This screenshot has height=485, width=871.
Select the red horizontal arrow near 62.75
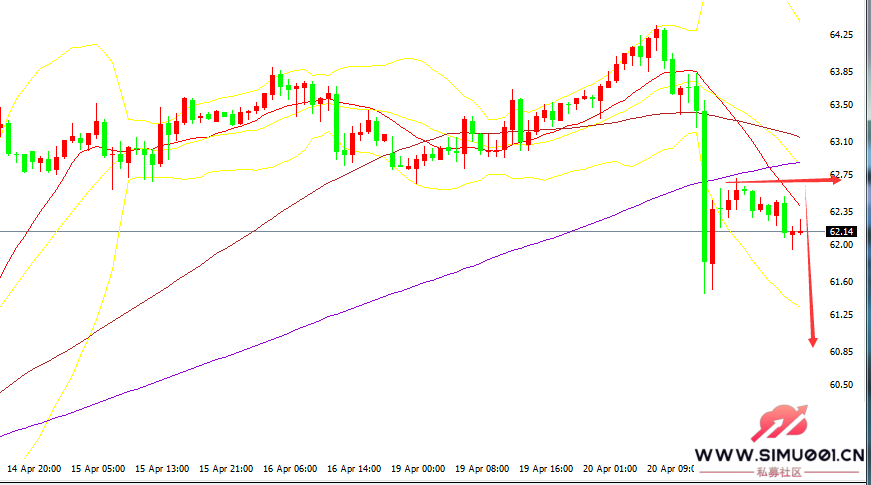click(790, 180)
